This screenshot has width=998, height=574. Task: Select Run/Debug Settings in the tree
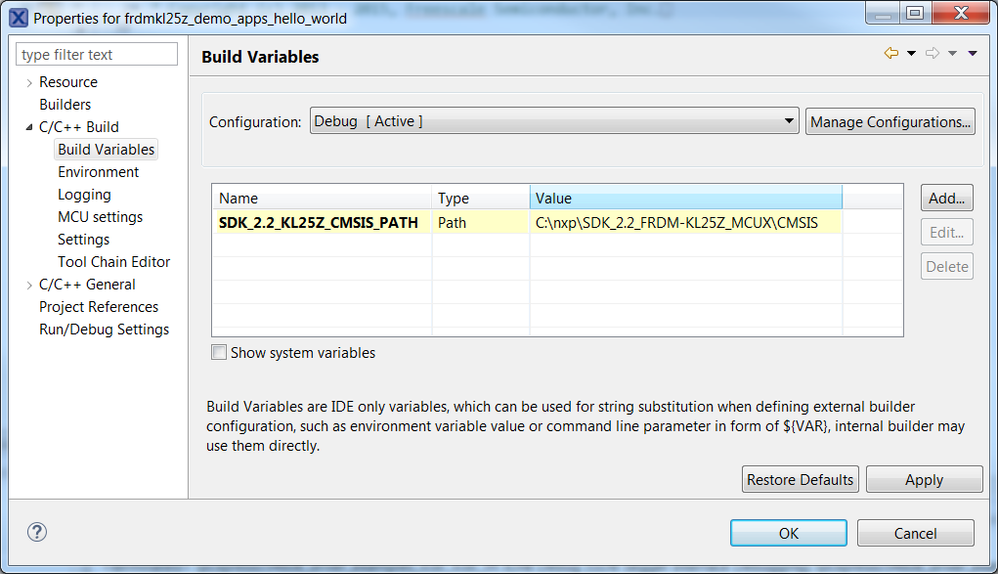point(104,329)
